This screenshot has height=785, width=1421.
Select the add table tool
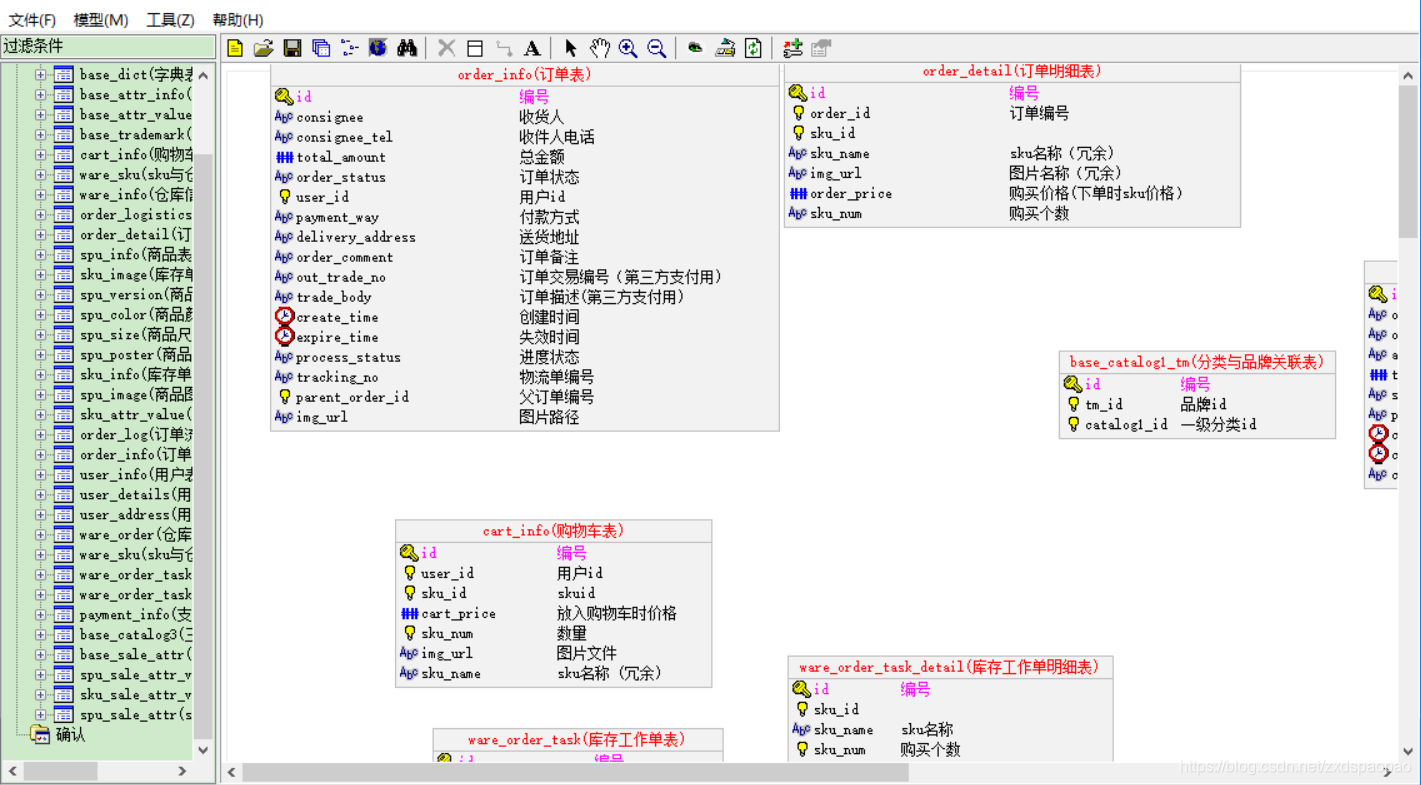pos(475,48)
